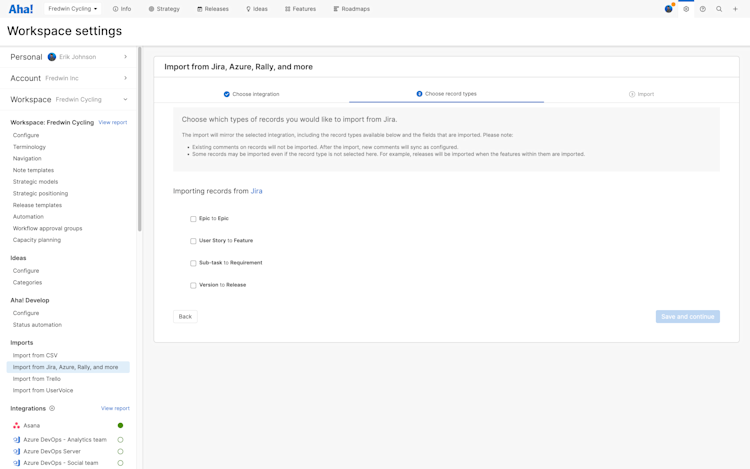750x469 pixels.
Task: Open the Releases menu
Action: coord(213,9)
